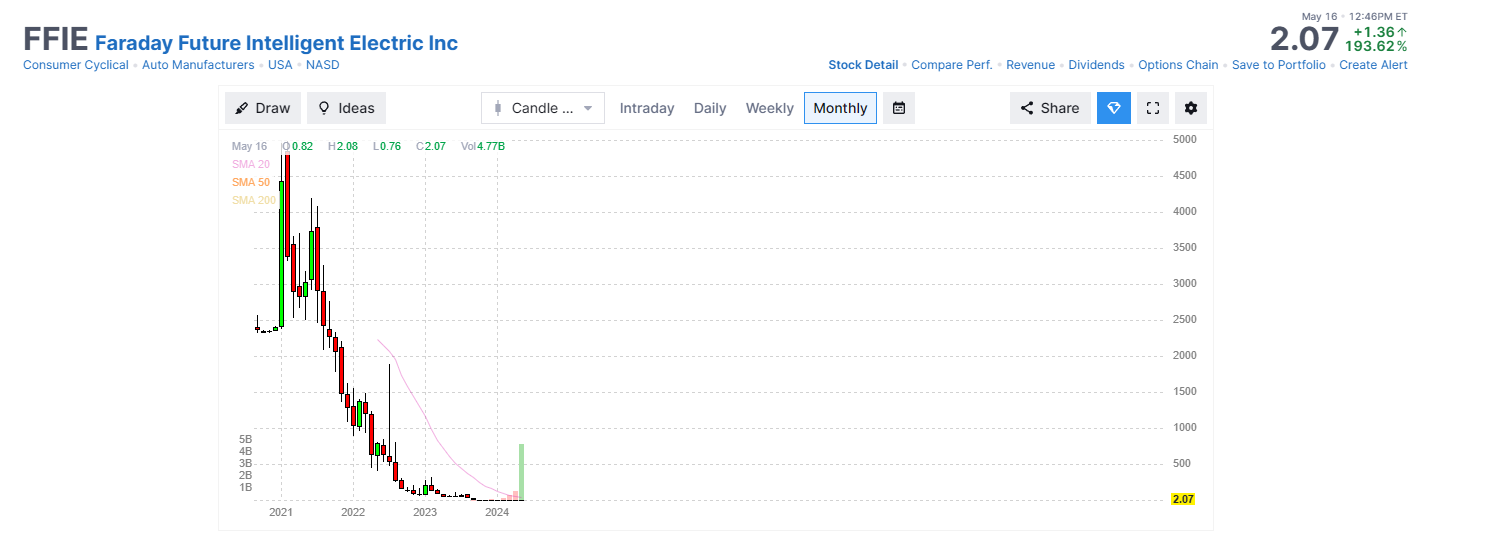The height and width of the screenshot is (545, 1488).
Task: Share the FFIE chart
Action: tap(1050, 108)
